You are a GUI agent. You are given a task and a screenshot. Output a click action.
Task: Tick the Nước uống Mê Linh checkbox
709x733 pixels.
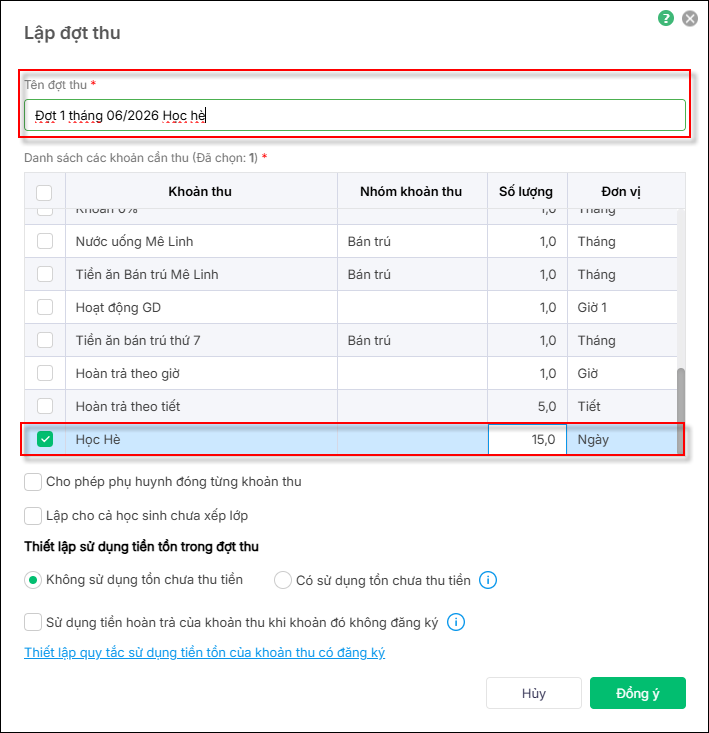[45, 241]
